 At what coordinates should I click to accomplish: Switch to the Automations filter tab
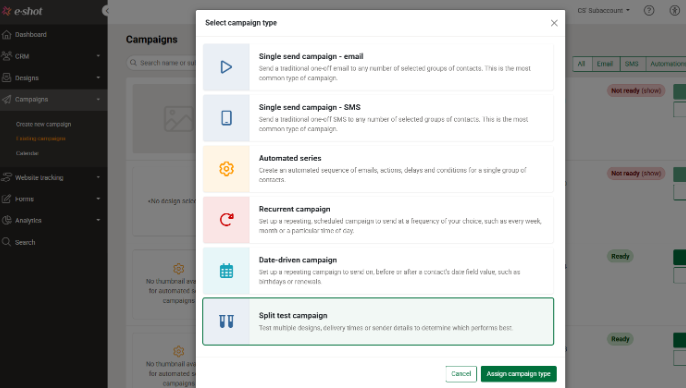pos(666,64)
